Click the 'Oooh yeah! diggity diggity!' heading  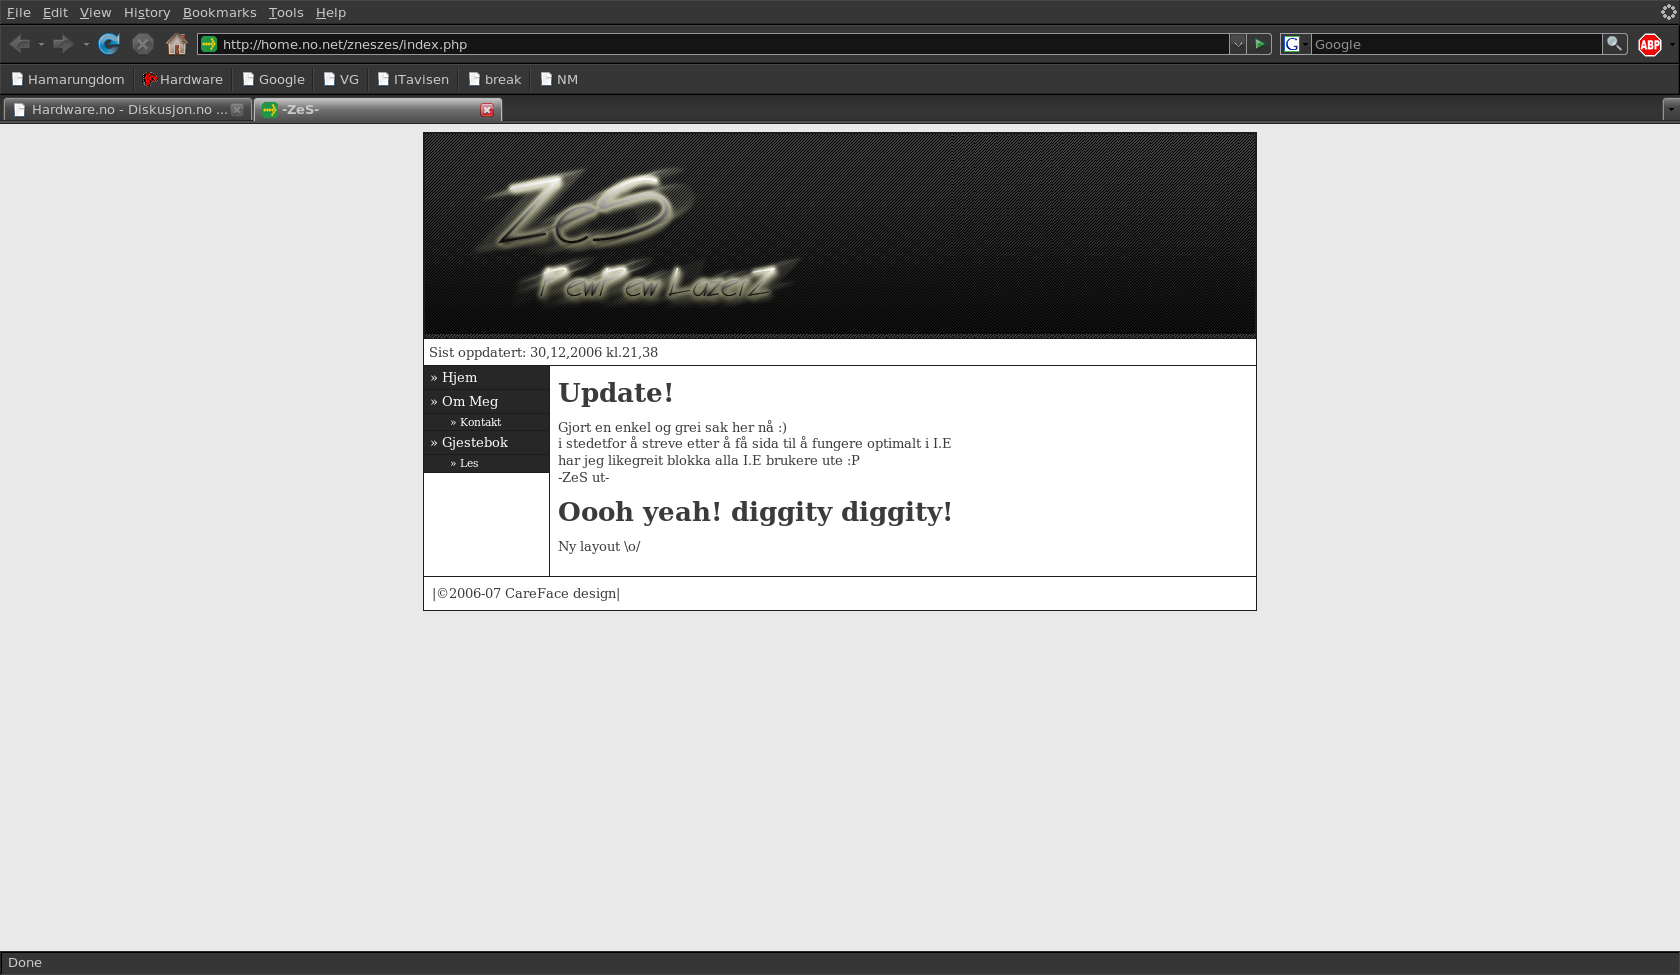coord(755,512)
